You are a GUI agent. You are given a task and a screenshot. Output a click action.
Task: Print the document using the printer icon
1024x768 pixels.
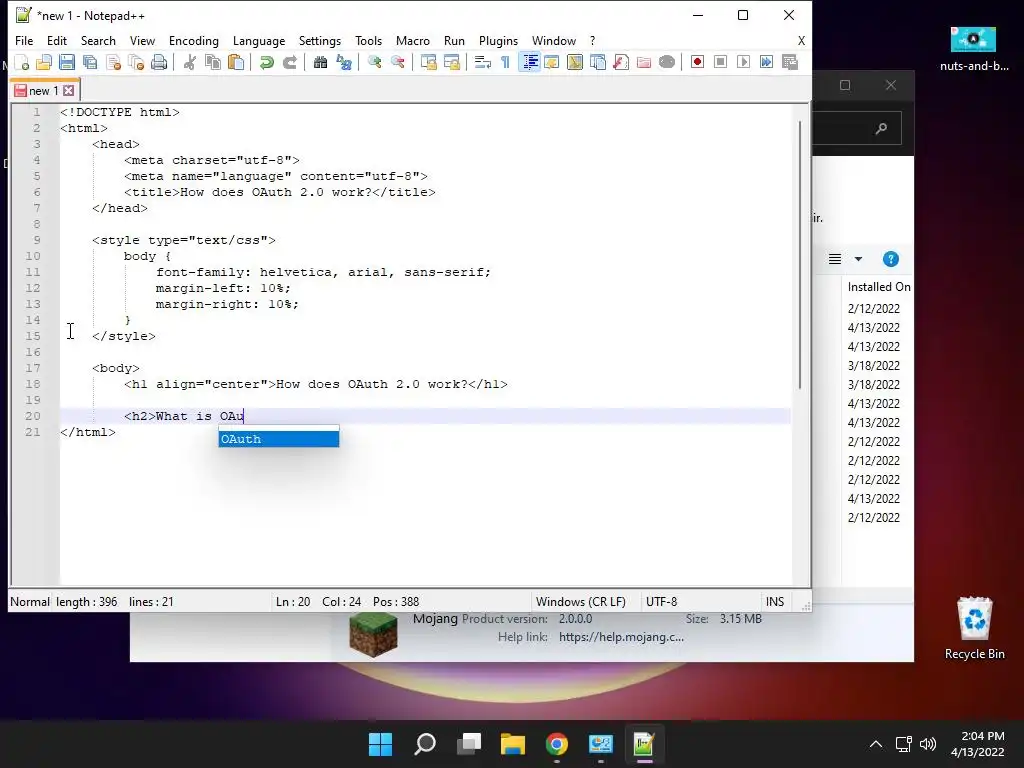159,62
